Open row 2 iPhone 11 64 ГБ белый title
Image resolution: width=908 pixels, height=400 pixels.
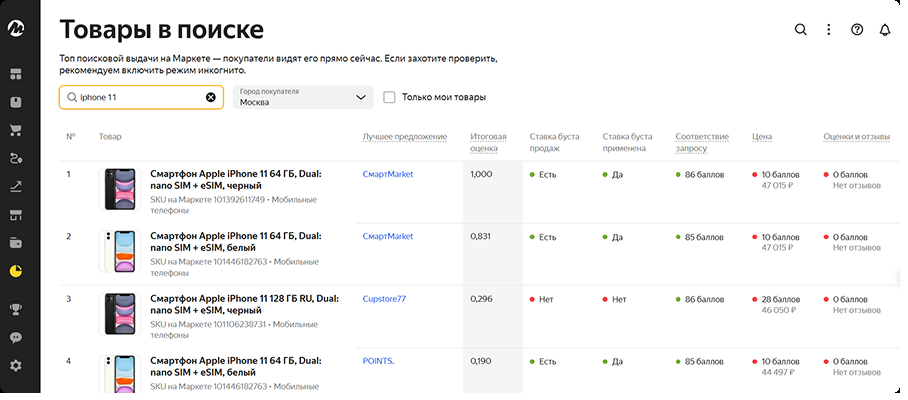pyautogui.click(x=236, y=242)
